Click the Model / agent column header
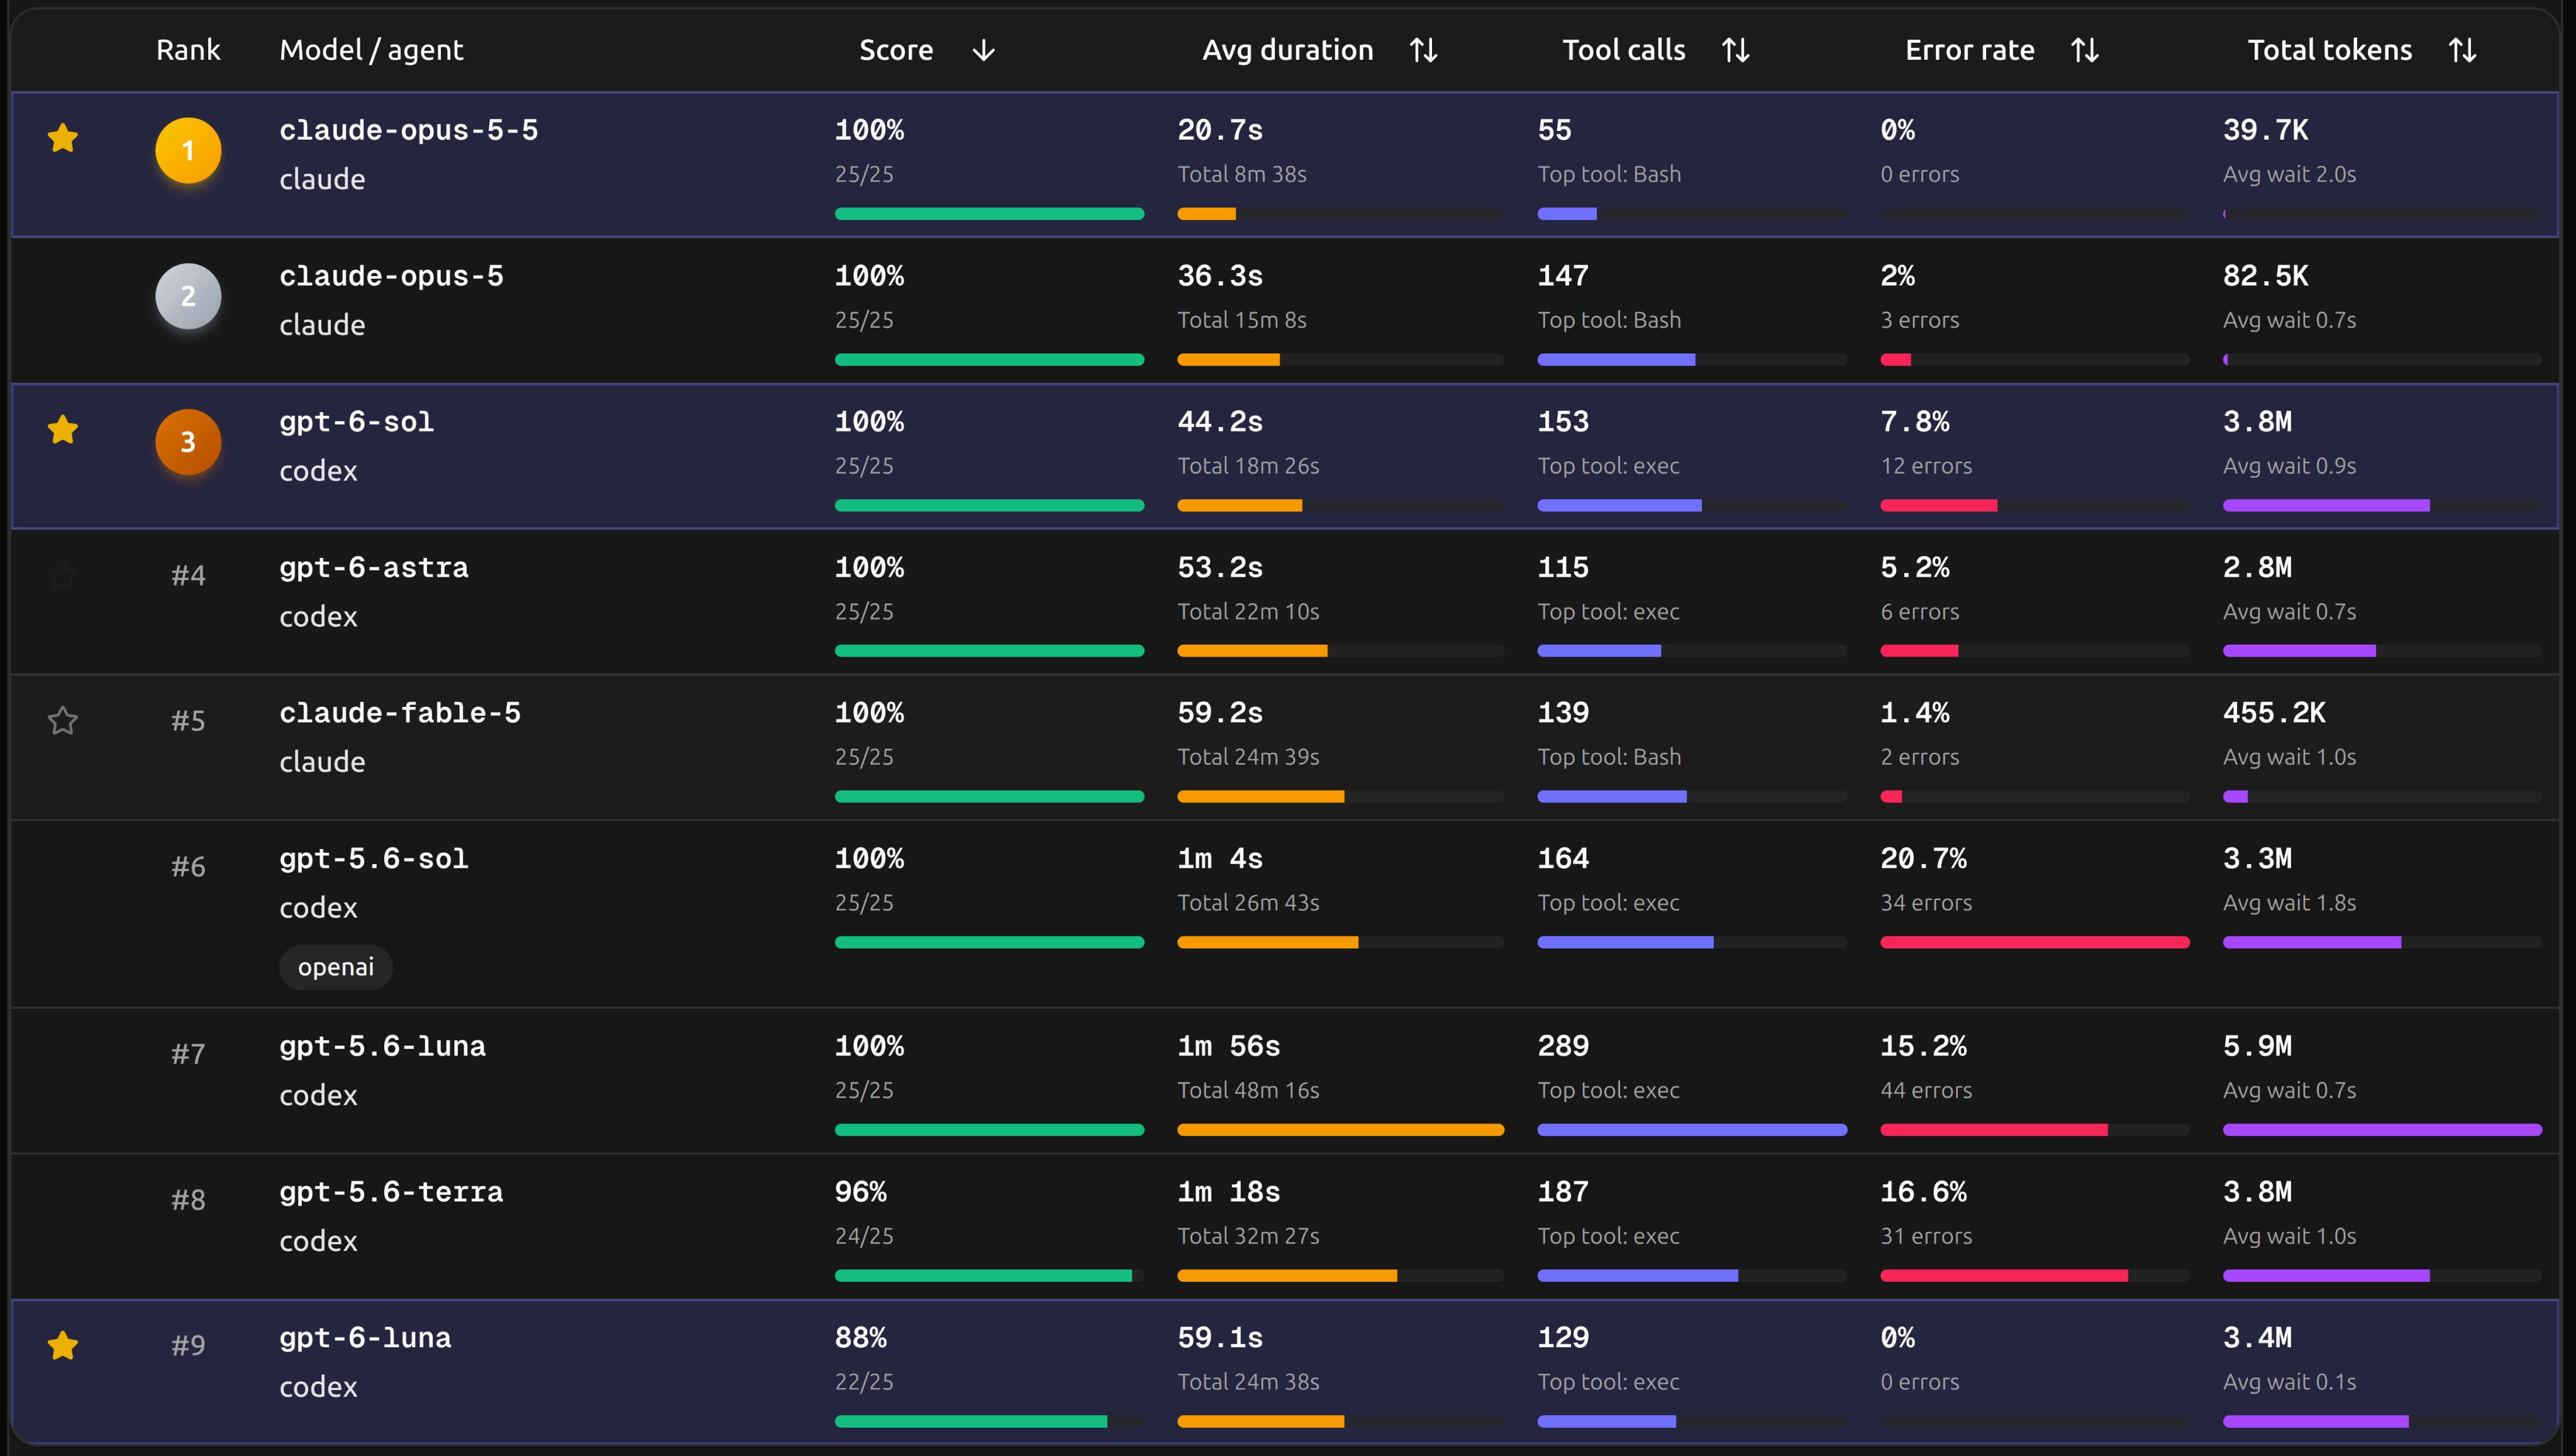Image resolution: width=2576 pixels, height=1456 pixels. [371, 50]
